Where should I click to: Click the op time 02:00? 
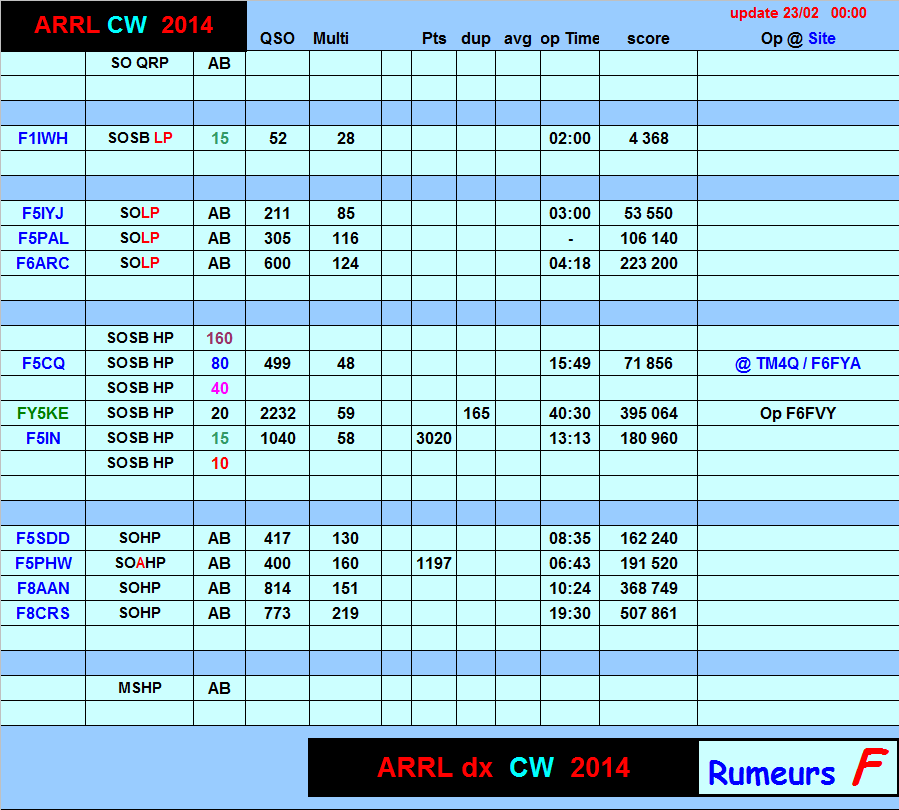pos(570,138)
